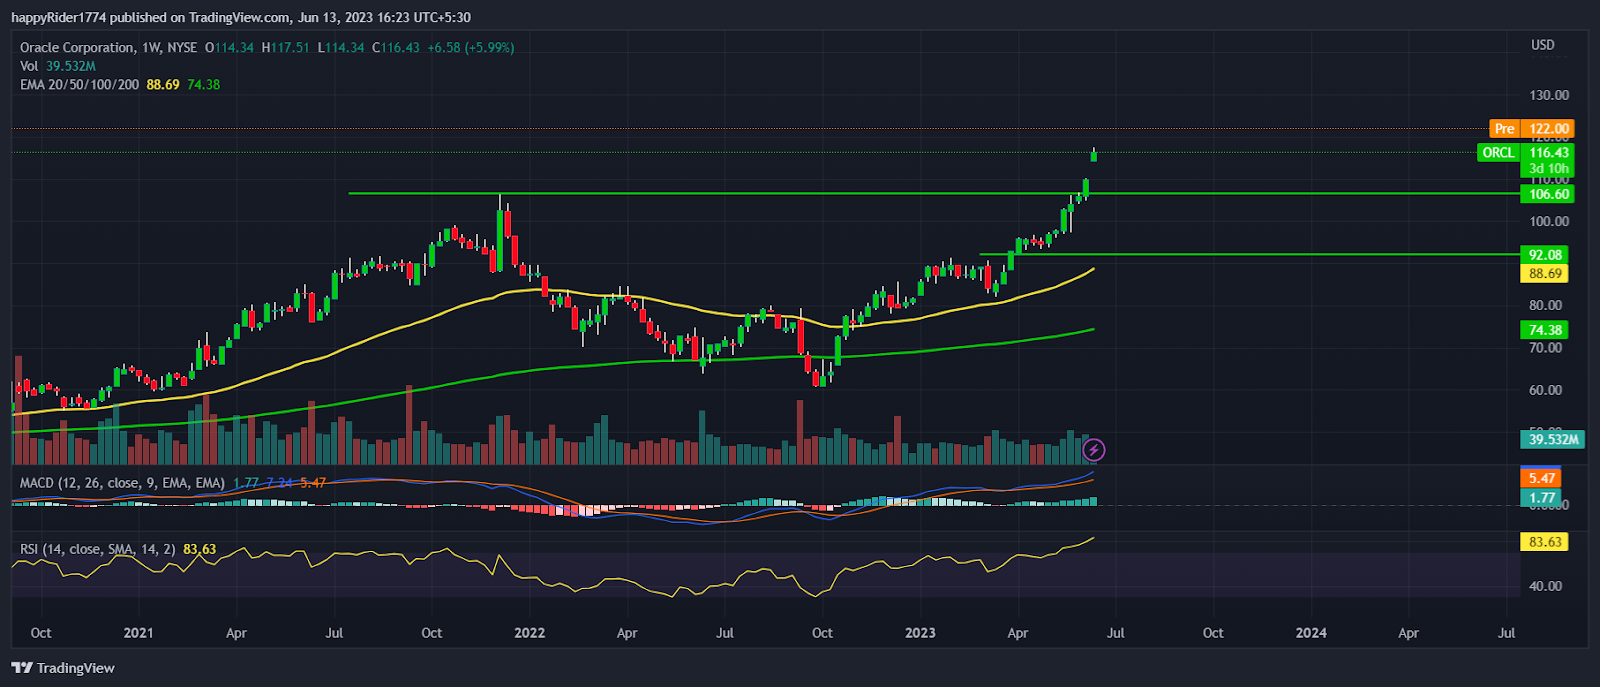1600x687 pixels.
Task: Click the 92.08 horizontal line price label
Action: coord(1544,255)
